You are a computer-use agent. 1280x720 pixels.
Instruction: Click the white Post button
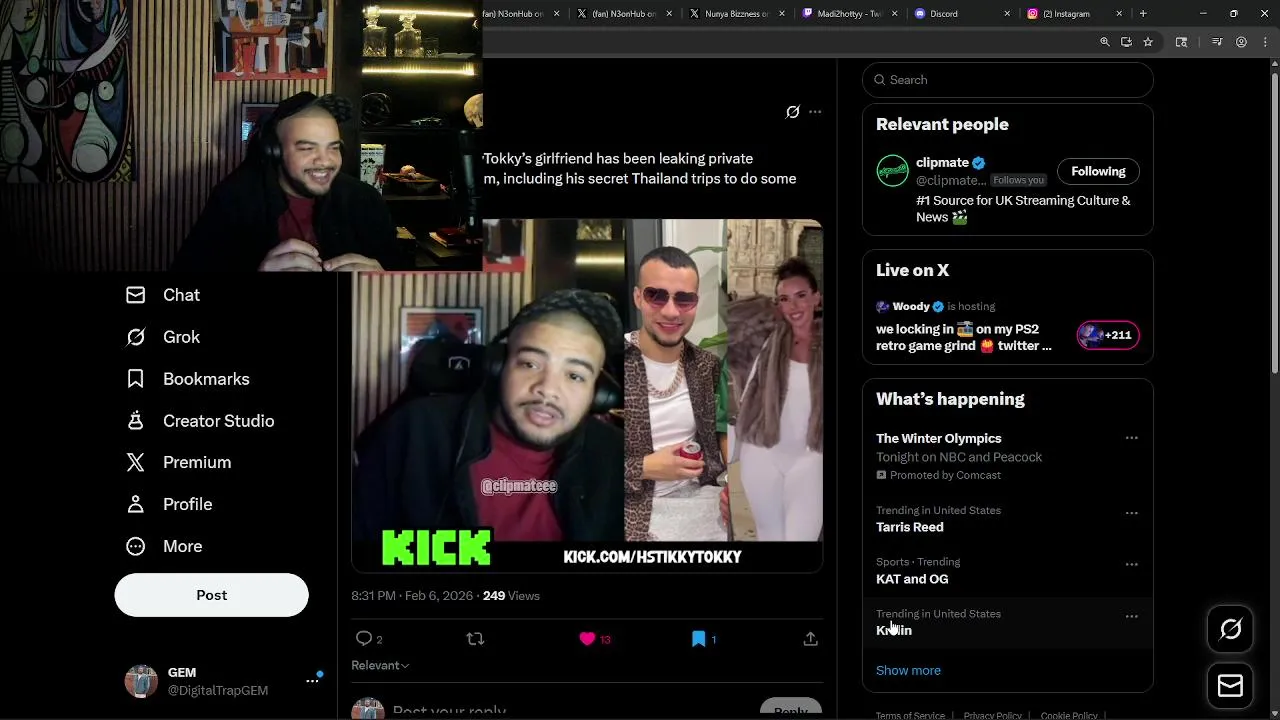(211, 595)
